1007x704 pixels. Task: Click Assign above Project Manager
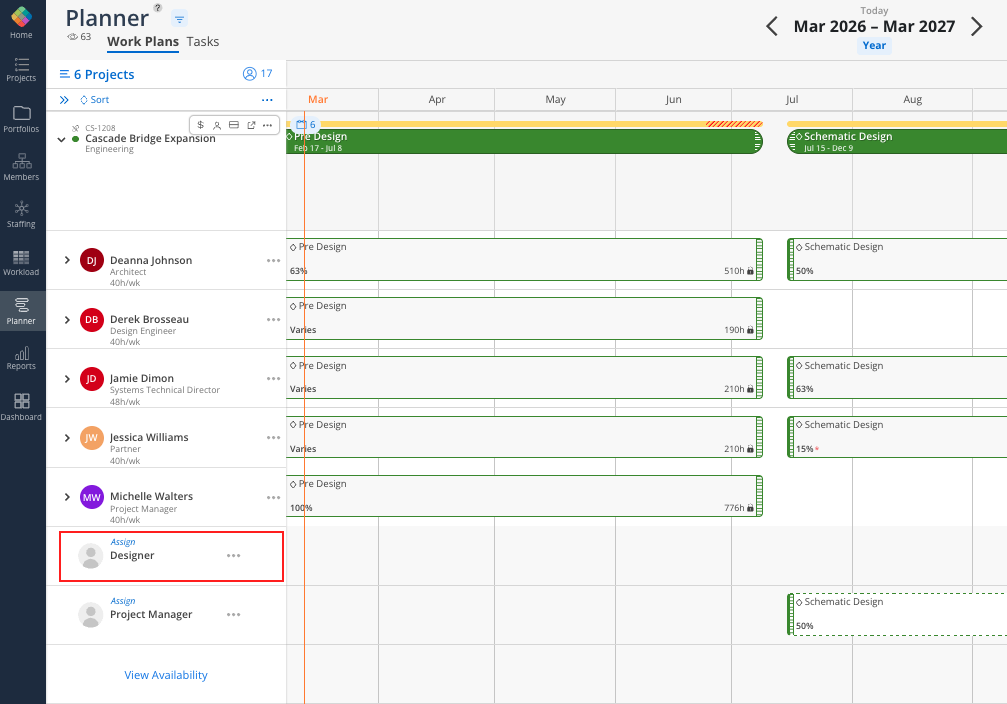(x=123, y=601)
